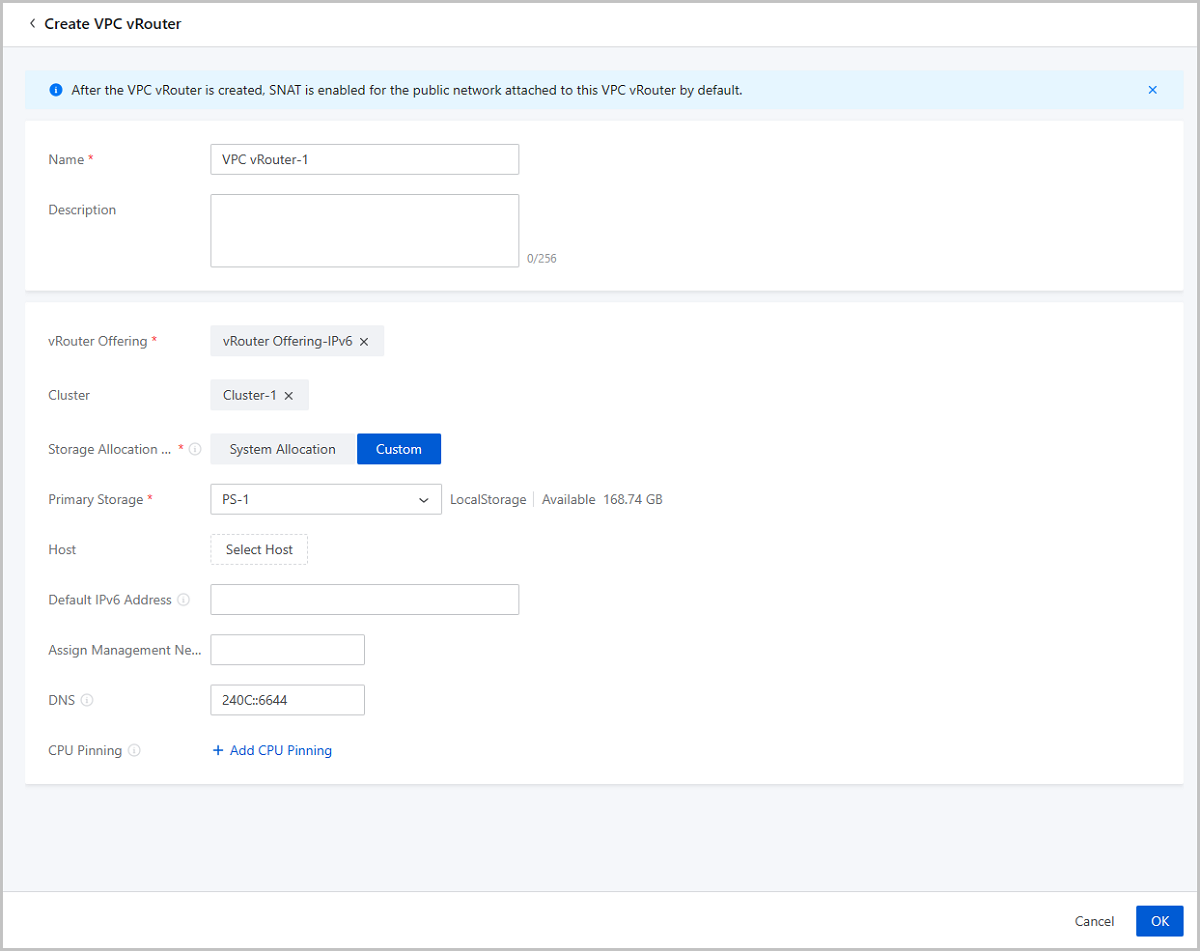Click the Name input field
Viewport: 1200px width, 951px height.
pos(364,159)
